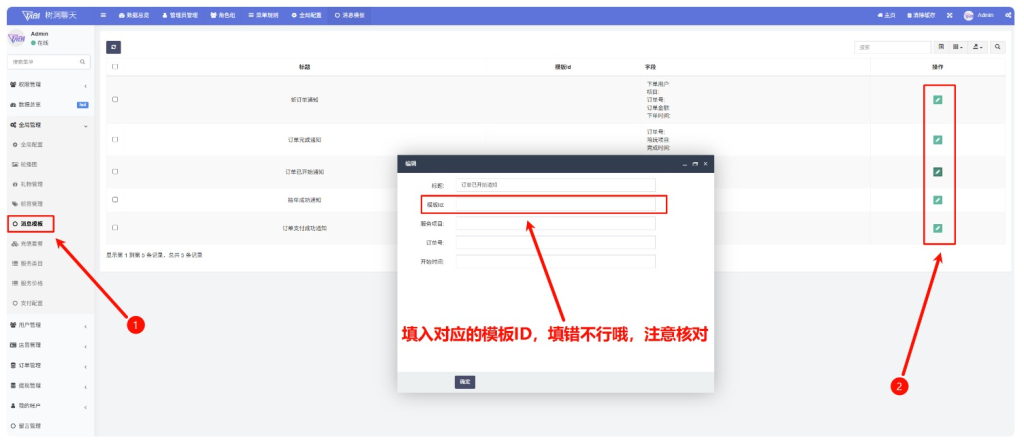
Task: Open the columns dropdown in table toolbar
Action: coord(957,47)
